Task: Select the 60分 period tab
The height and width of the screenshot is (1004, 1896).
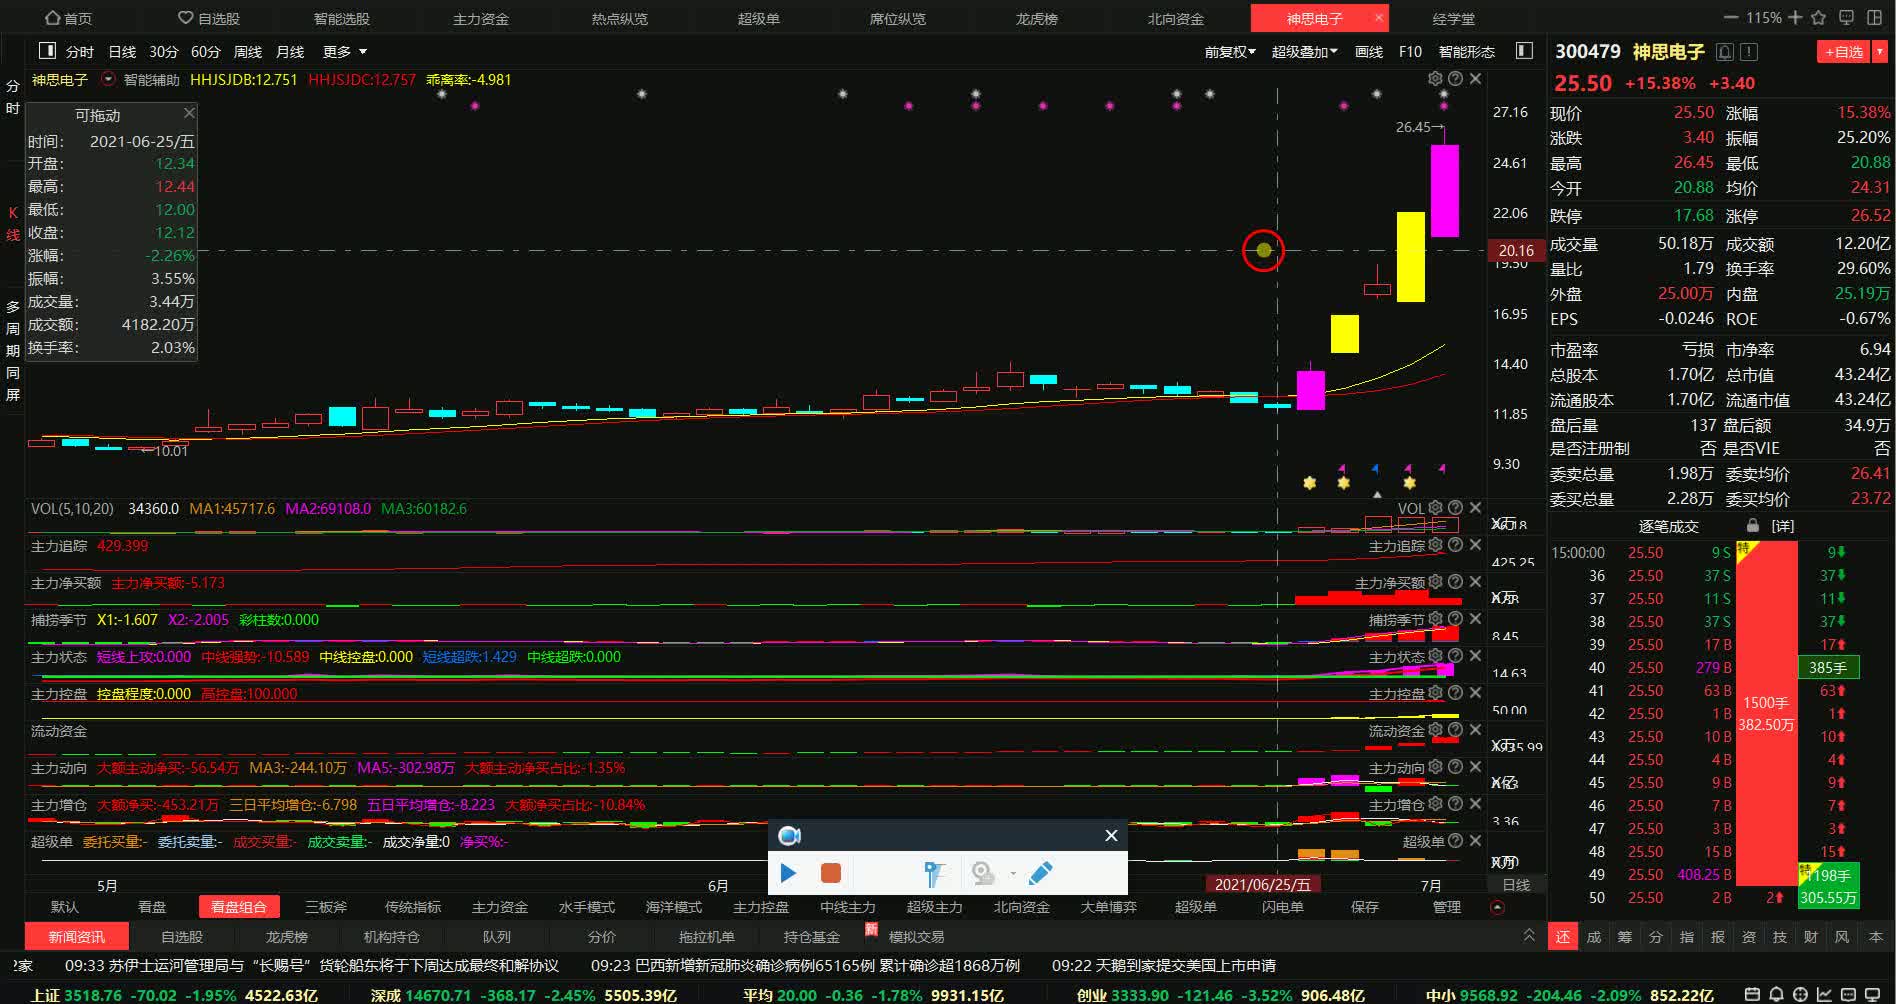Action: click(205, 52)
